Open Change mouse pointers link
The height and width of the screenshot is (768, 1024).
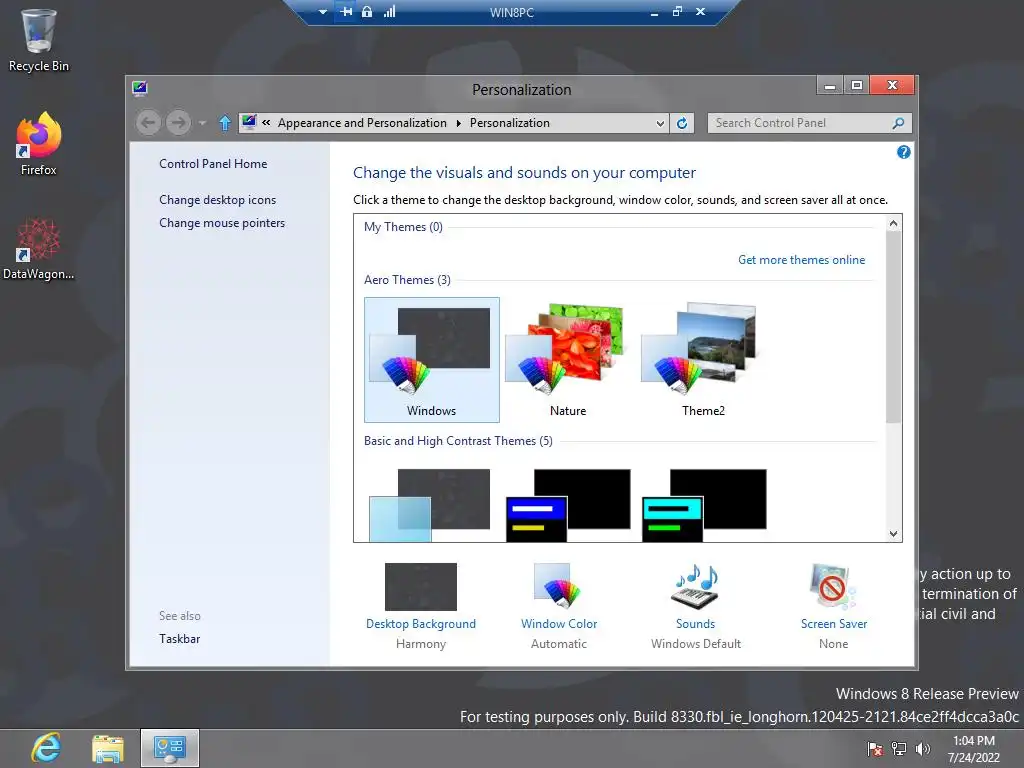pos(222,223)
